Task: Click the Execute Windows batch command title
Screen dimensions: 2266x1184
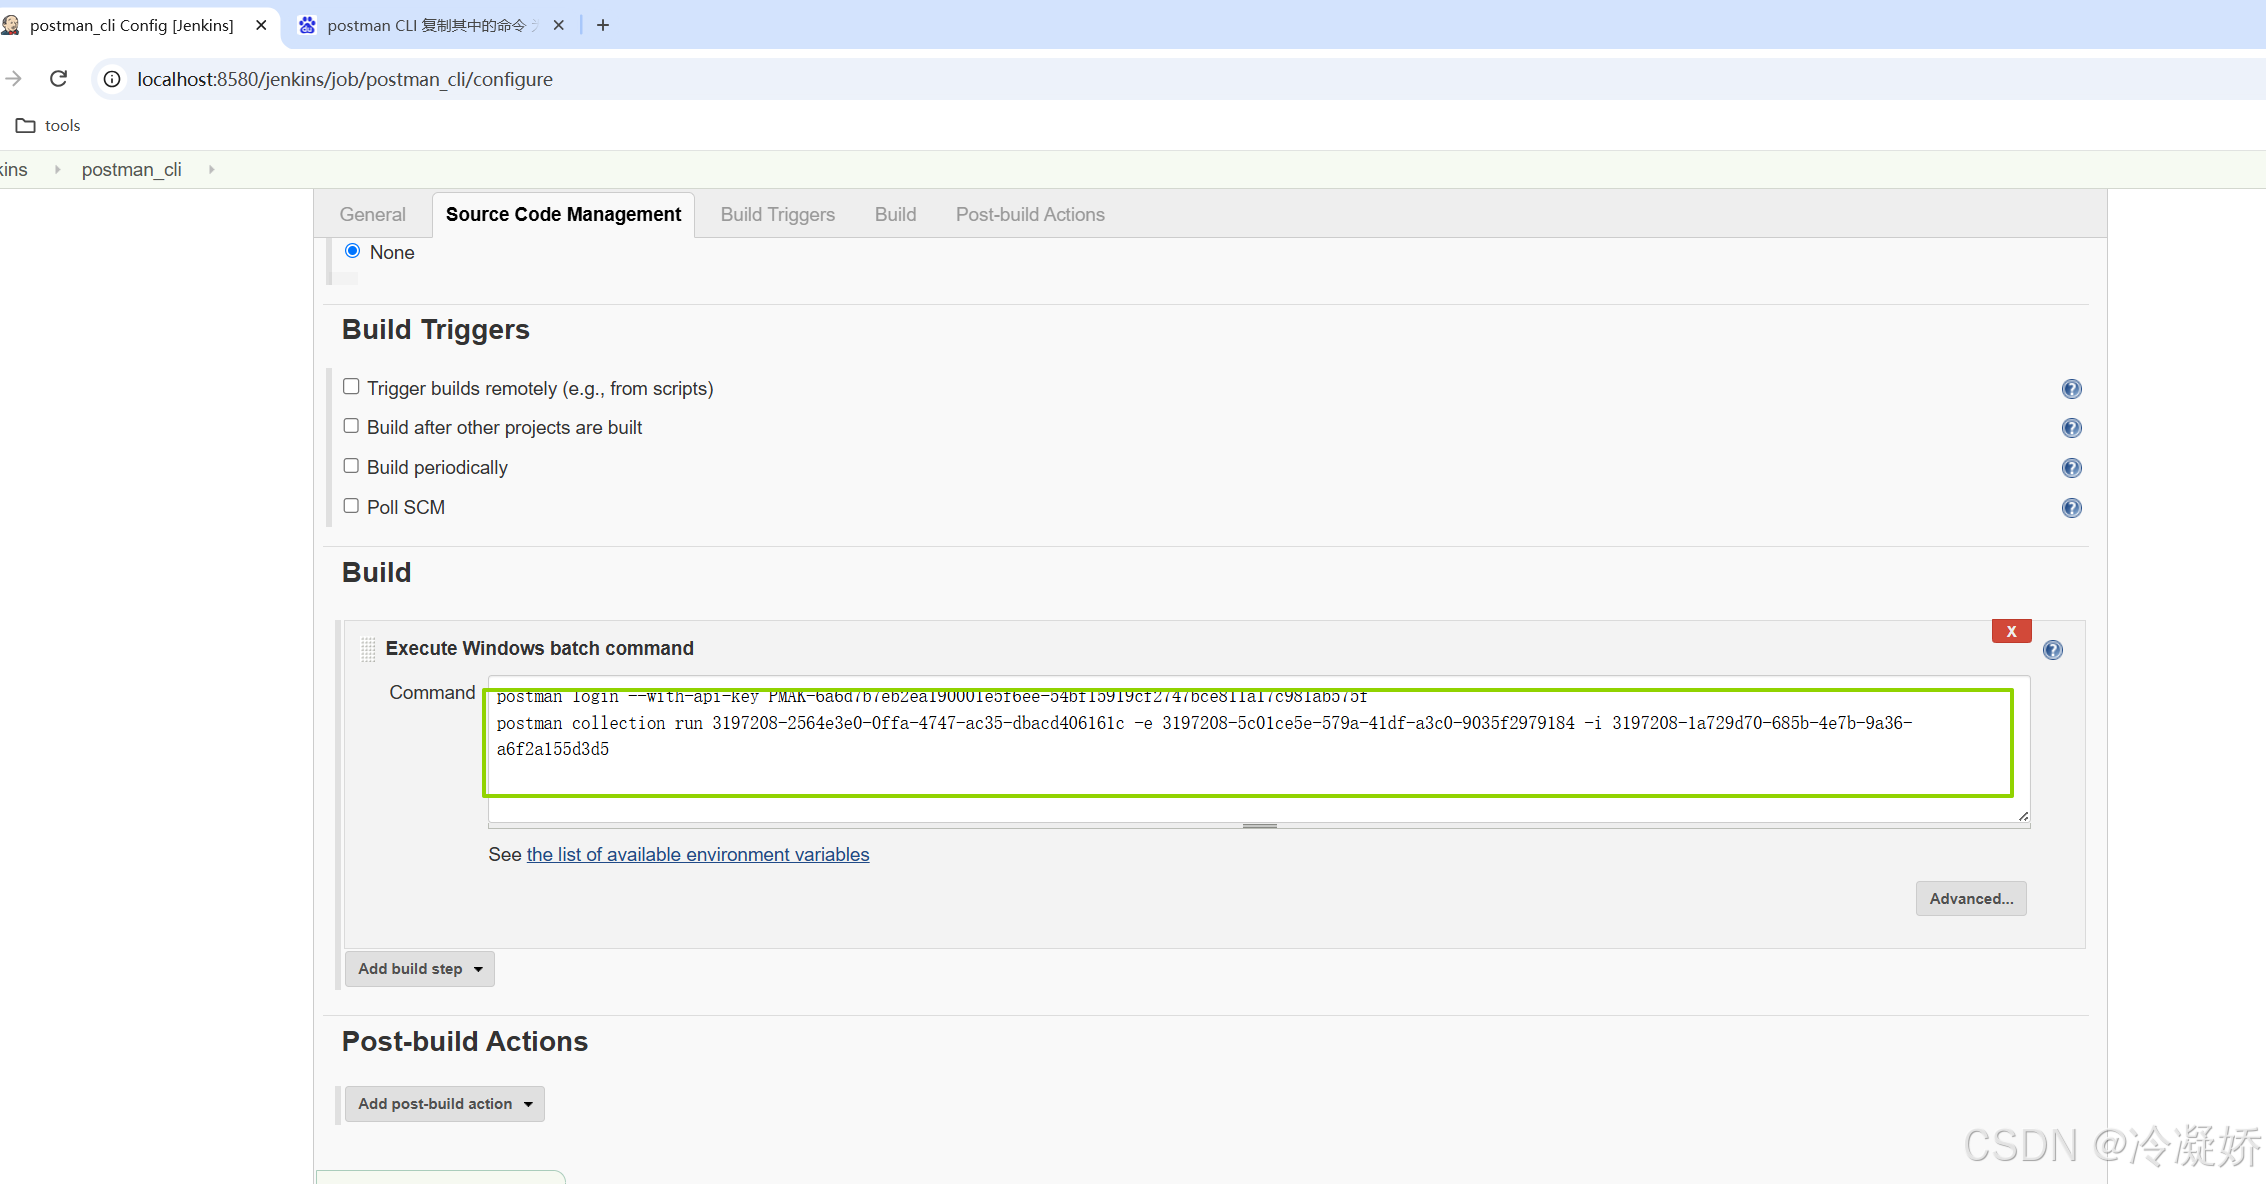Action: (539, 648)
